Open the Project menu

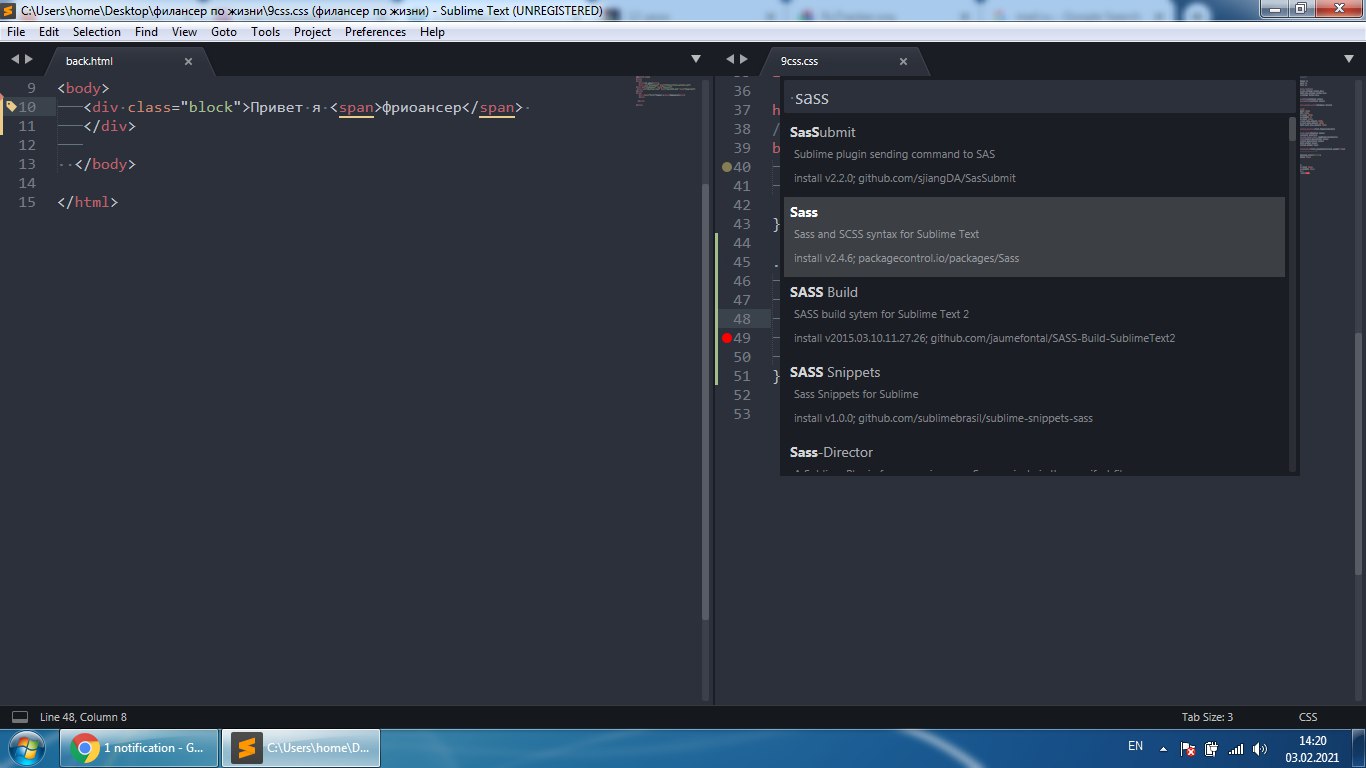[x=312, y=32]
